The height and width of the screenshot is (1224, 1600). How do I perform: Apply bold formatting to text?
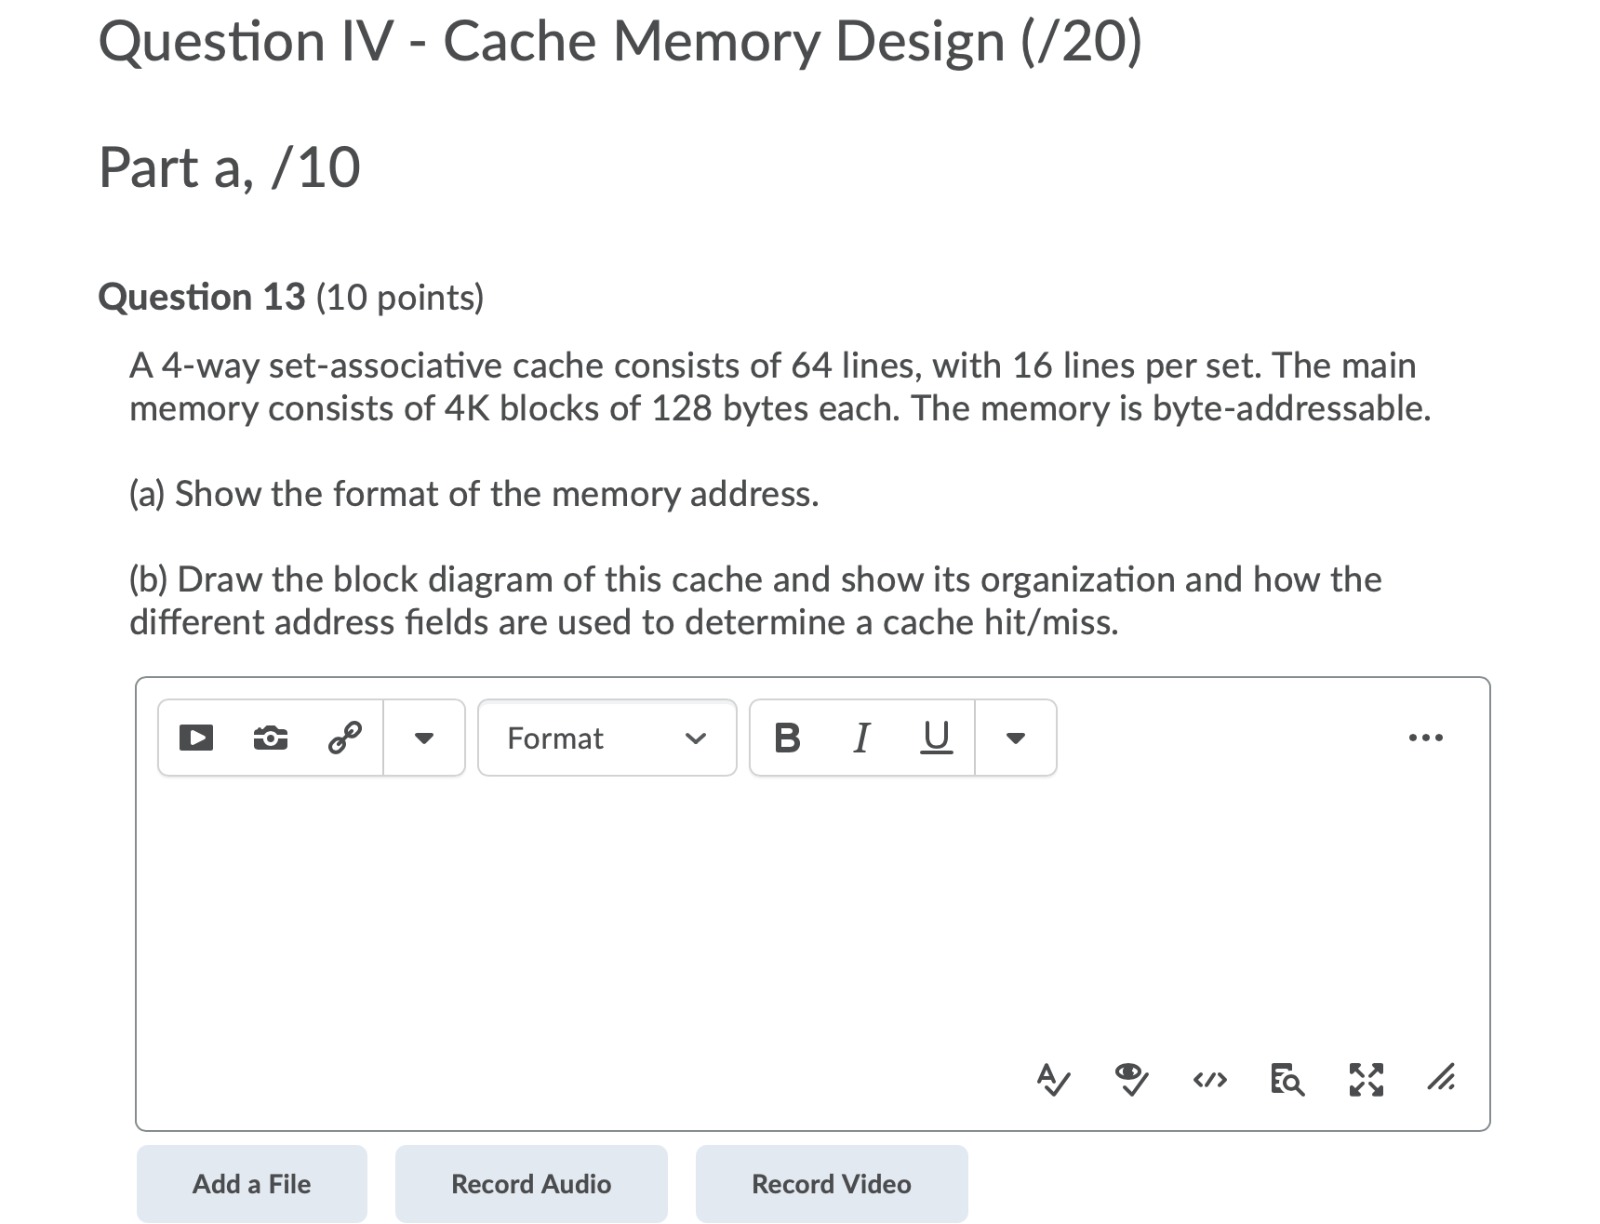pos(789,738)
